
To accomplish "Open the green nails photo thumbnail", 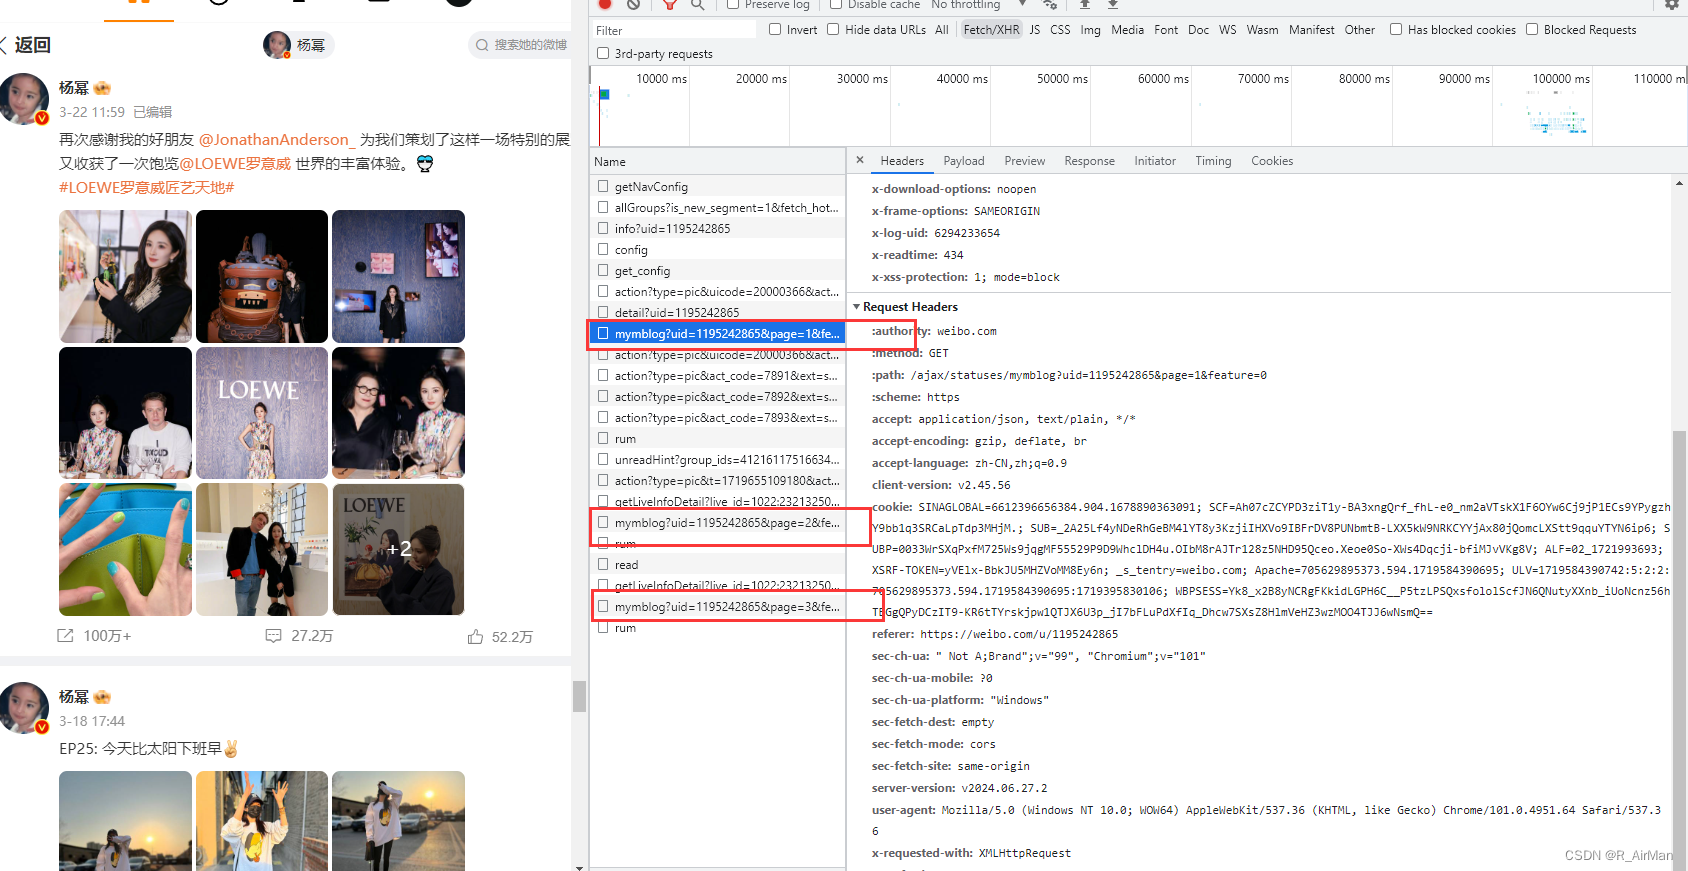I will pos(125,549).
